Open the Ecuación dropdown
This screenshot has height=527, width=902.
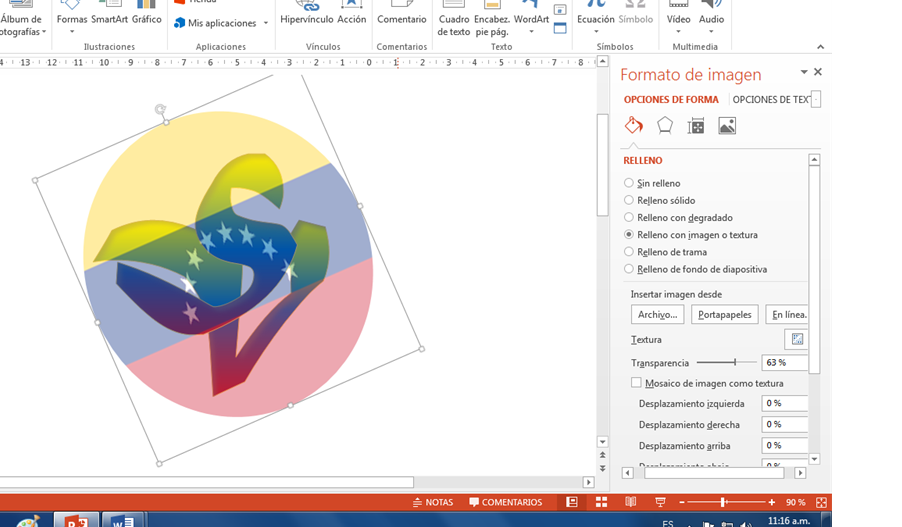pyautogui.click(x=596, y=32)
